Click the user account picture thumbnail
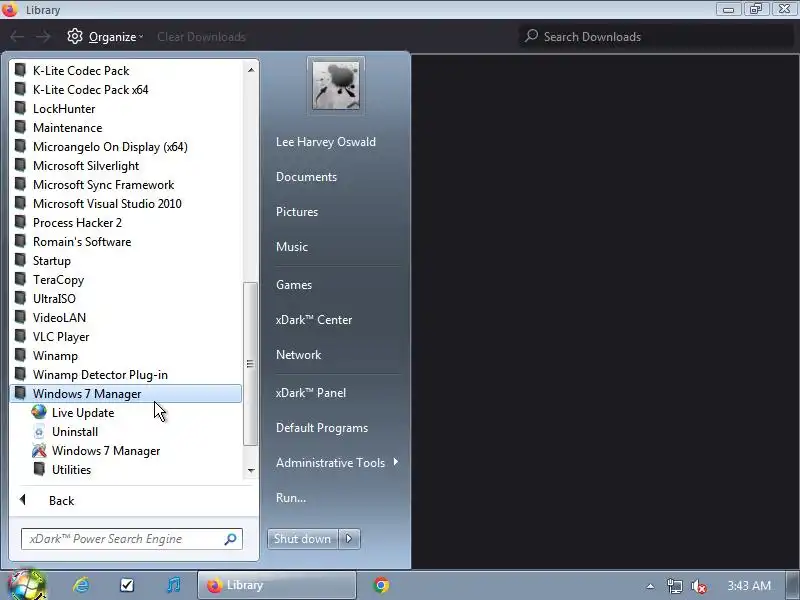 336,85
